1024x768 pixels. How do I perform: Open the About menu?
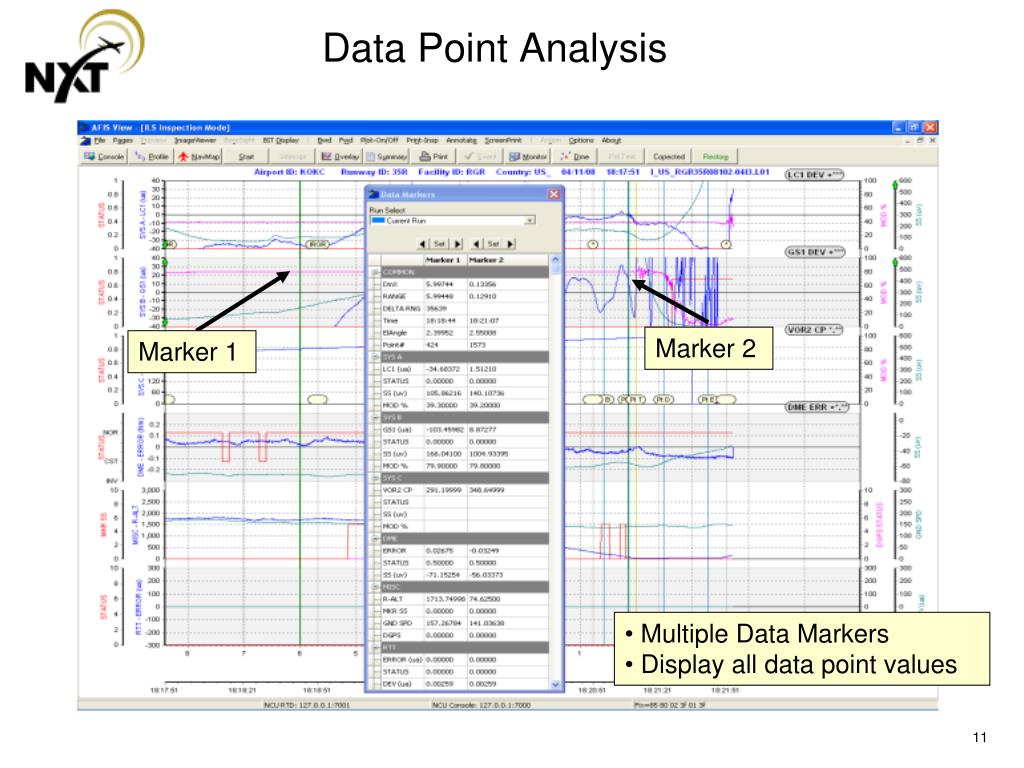coord(611,140)
